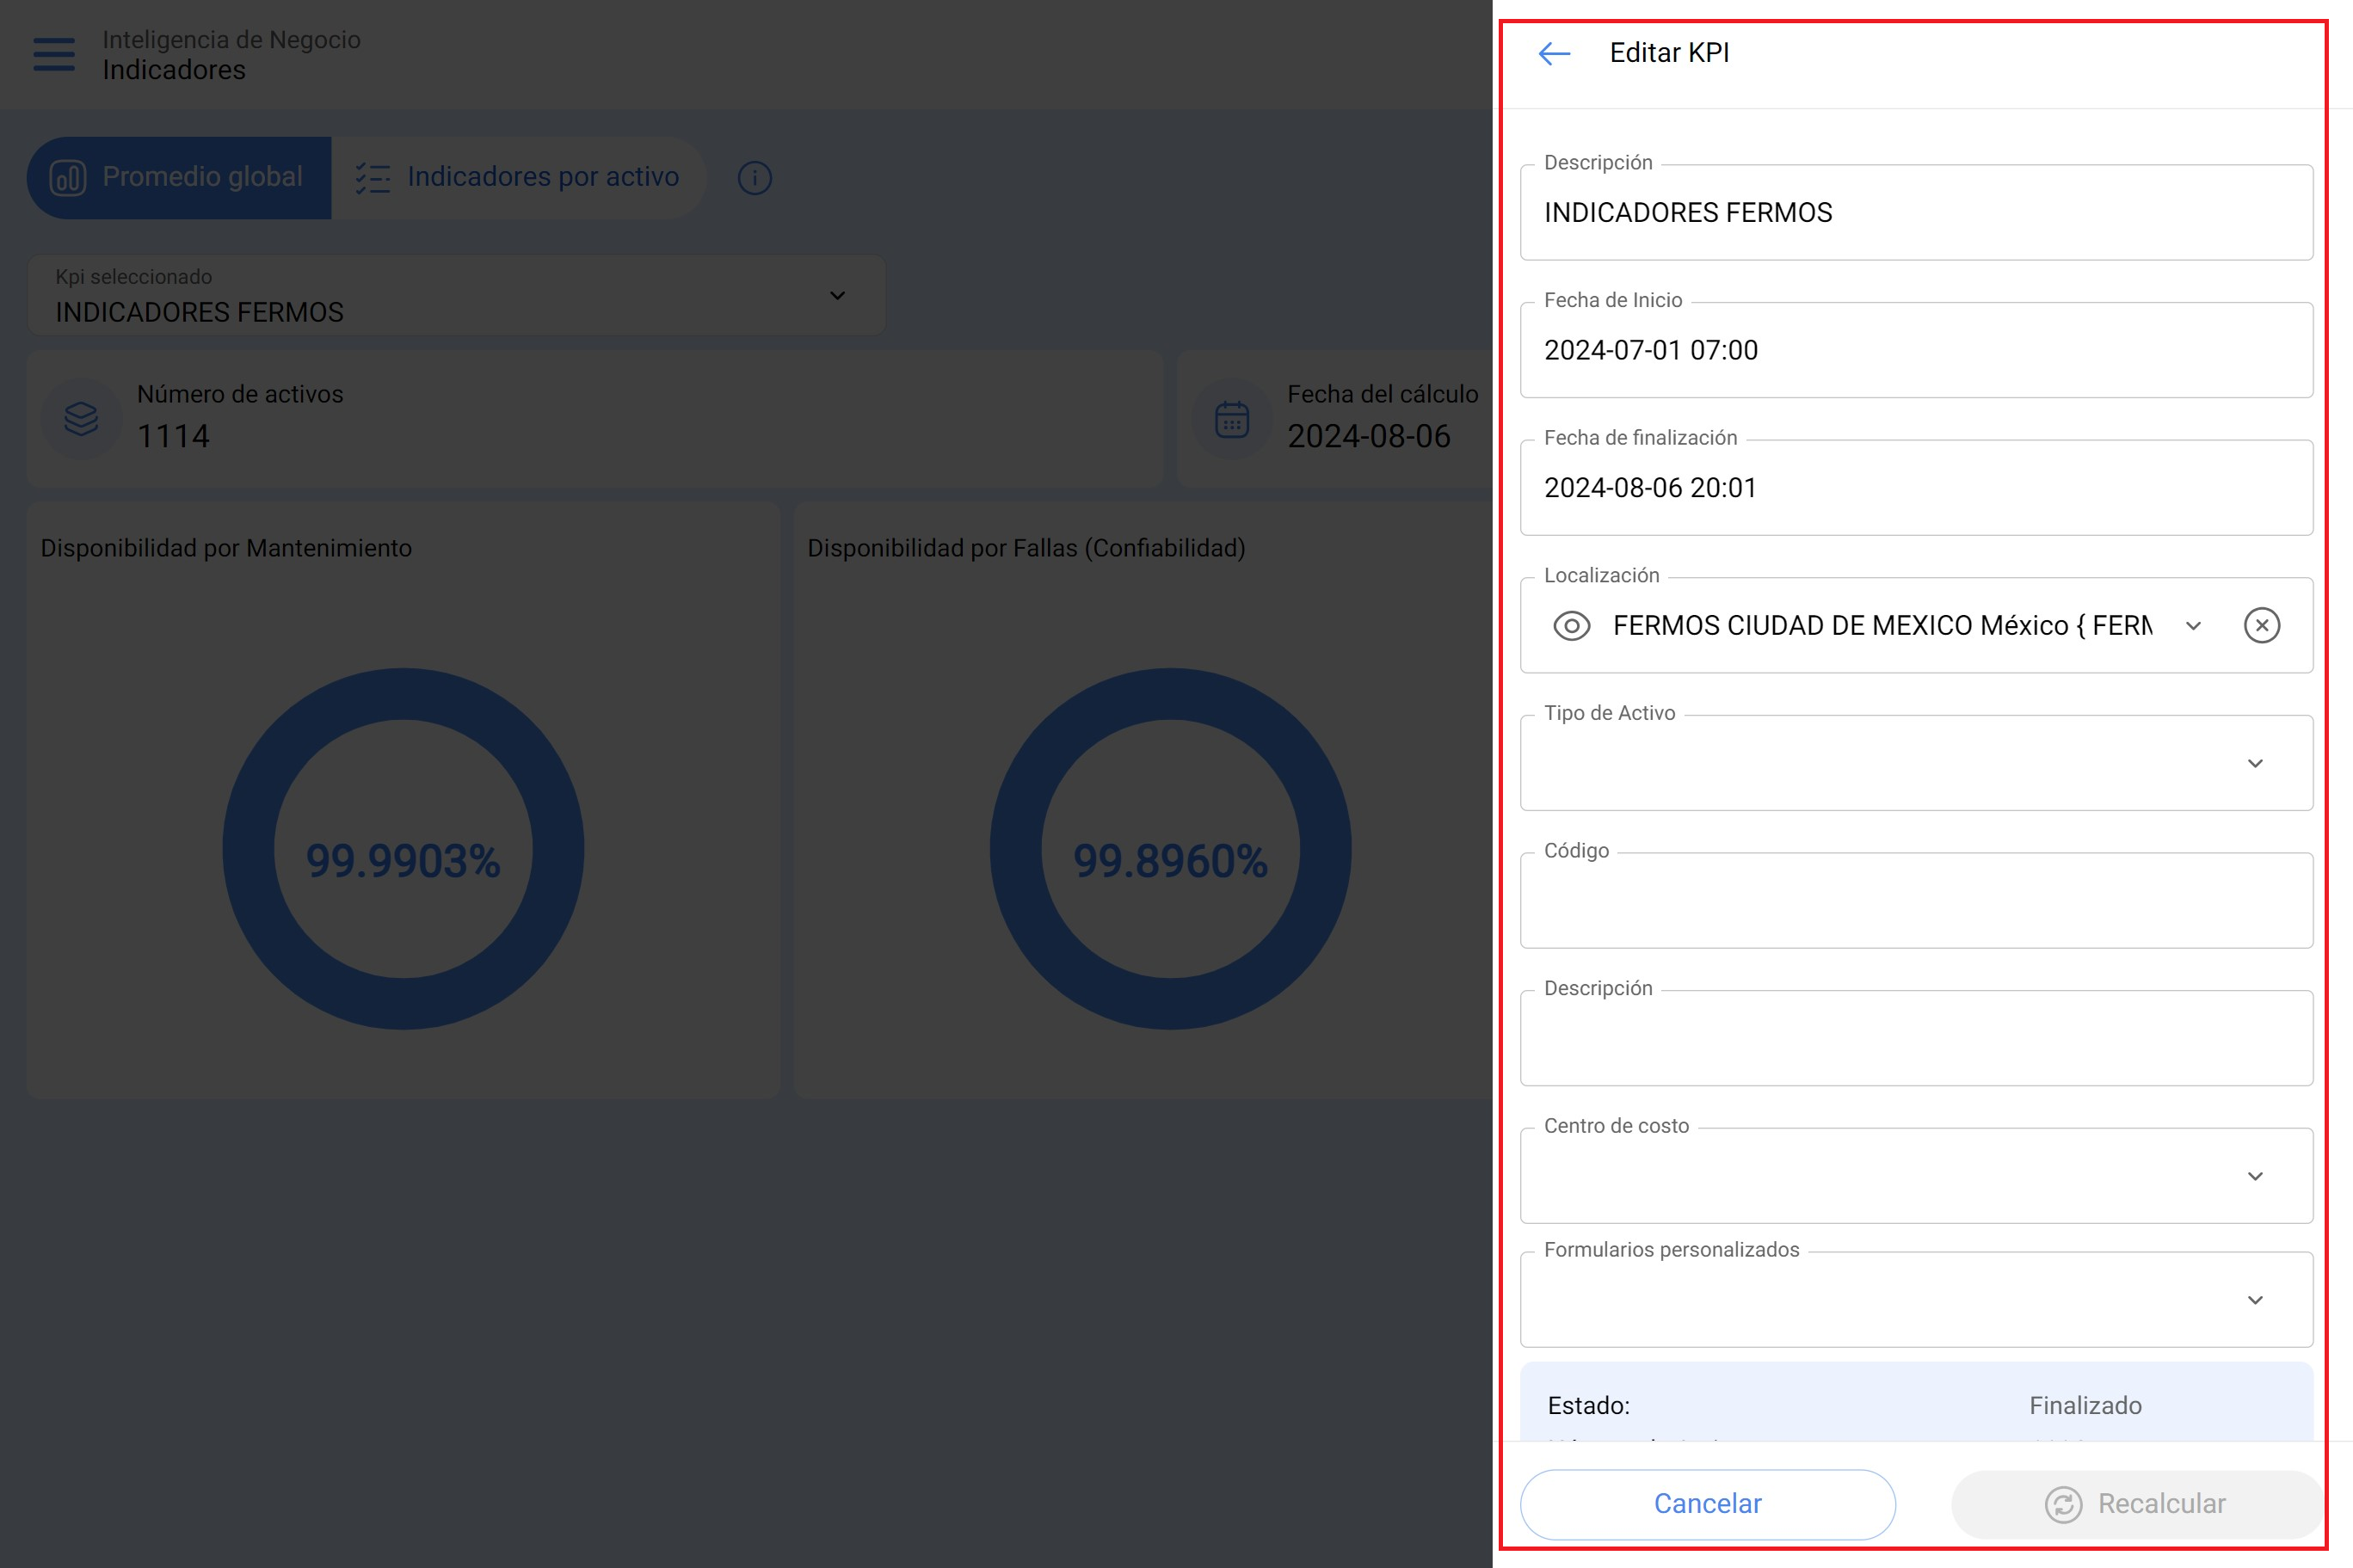Toggle the eye icon in Localización
The image size is (2353, 1568).
point(1572,626)
